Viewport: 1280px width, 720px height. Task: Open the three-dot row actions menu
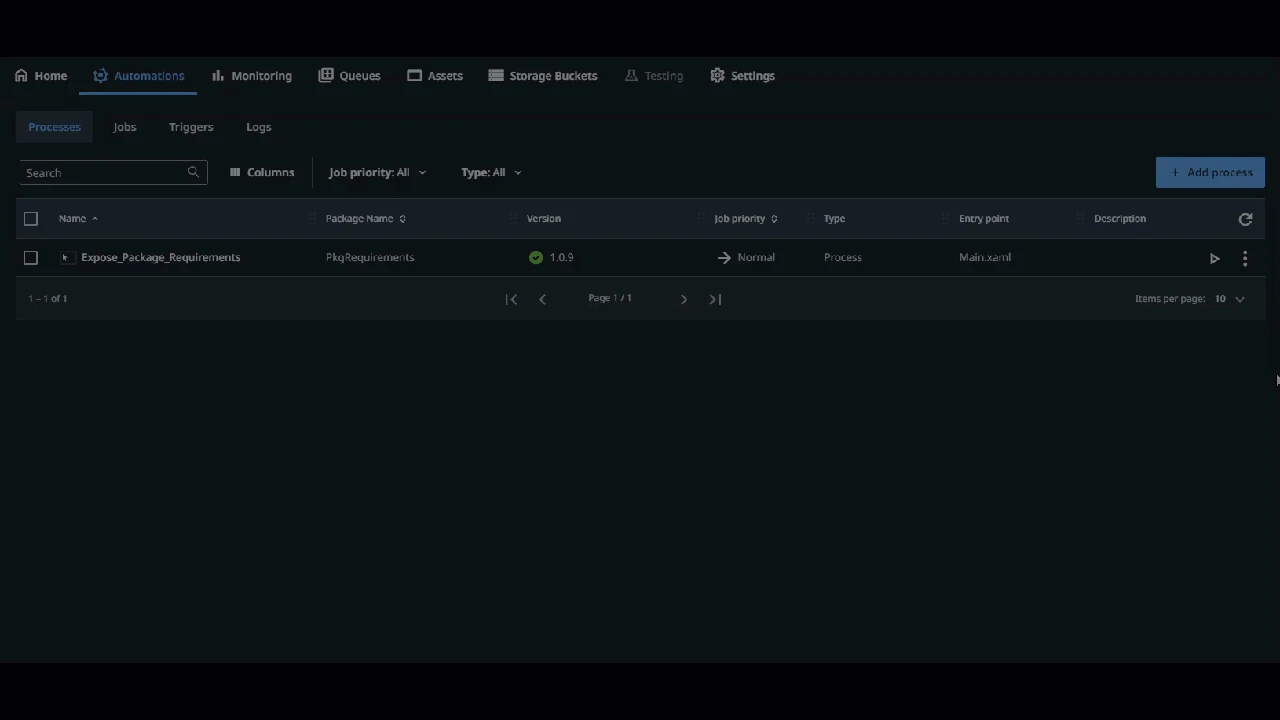1245,258
